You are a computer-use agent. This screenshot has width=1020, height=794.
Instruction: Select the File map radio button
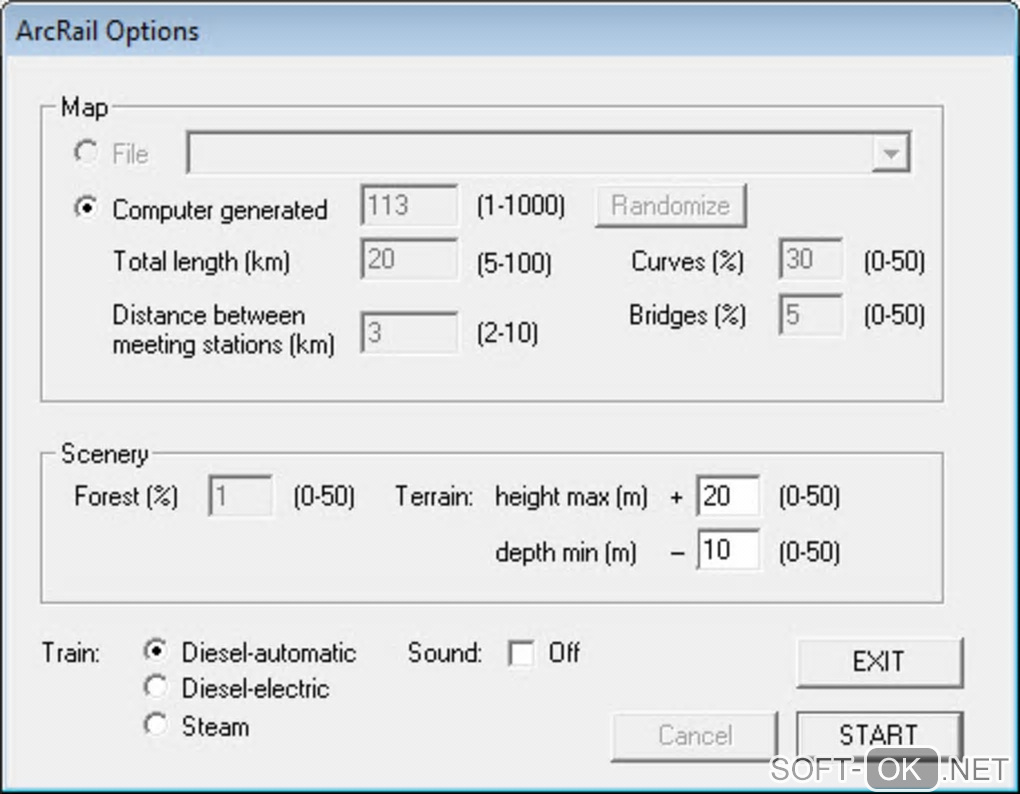85,153
